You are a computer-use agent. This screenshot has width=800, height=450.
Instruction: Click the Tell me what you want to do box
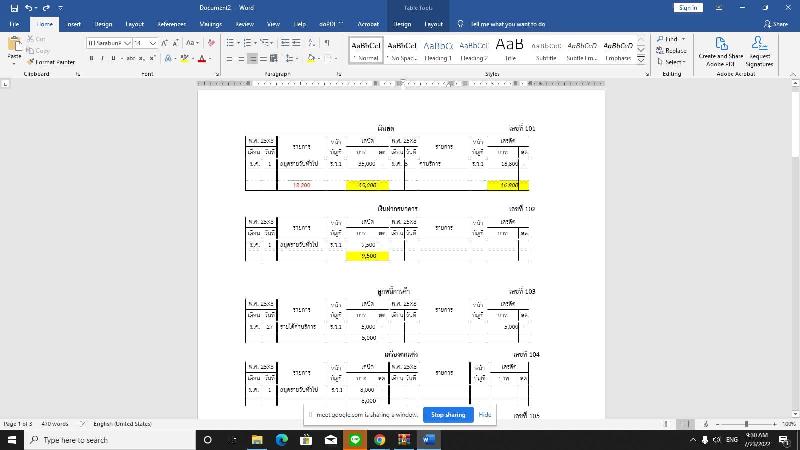(x=507, y=23)
